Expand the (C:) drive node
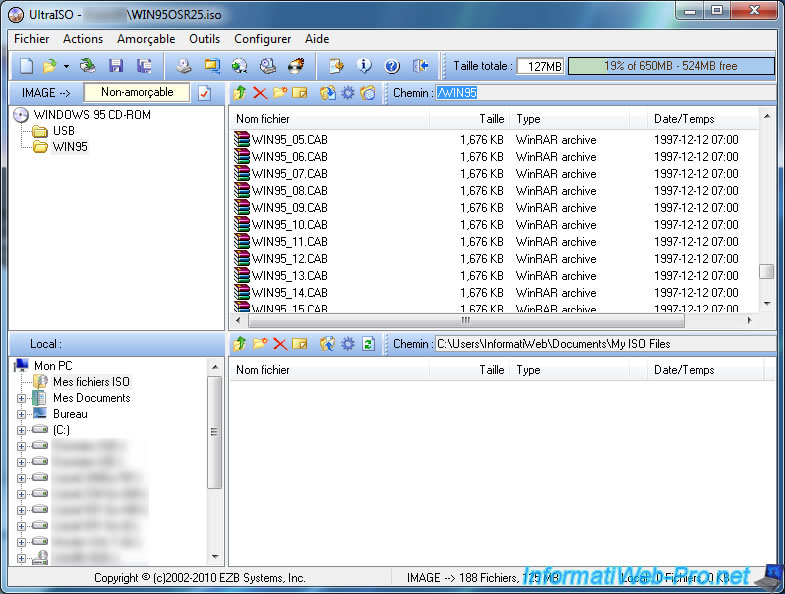 pyautogui.click(x=21, y=431)
